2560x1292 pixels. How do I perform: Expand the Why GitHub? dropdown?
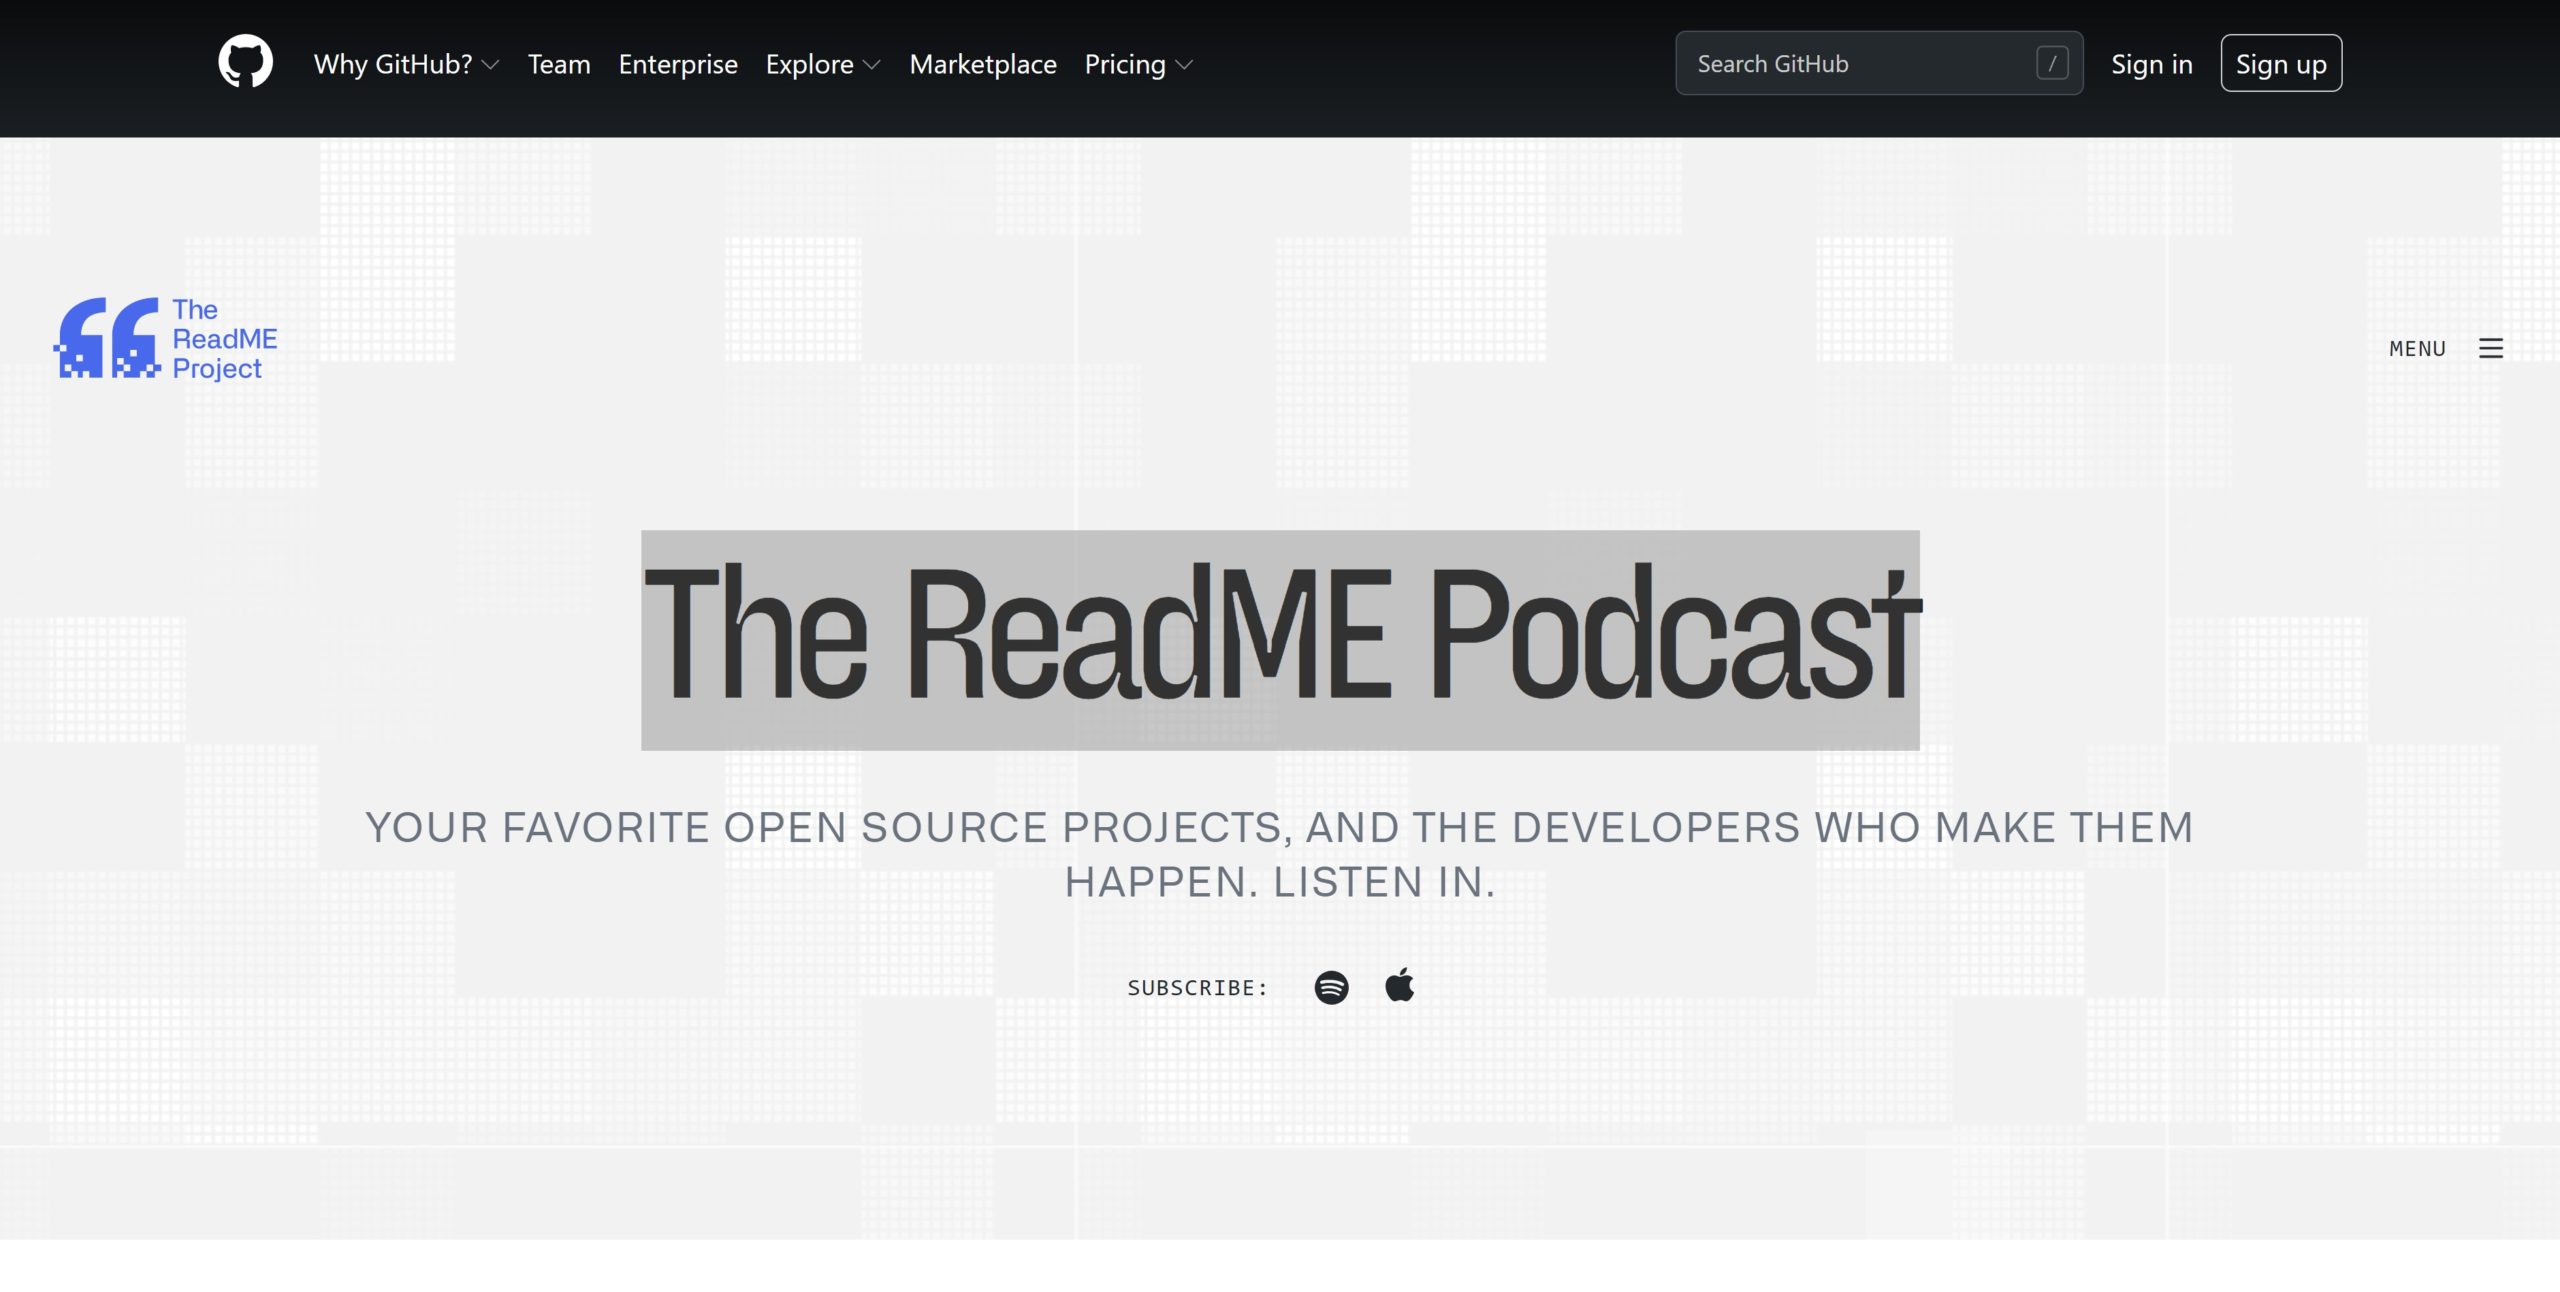[x=406, y=64]
